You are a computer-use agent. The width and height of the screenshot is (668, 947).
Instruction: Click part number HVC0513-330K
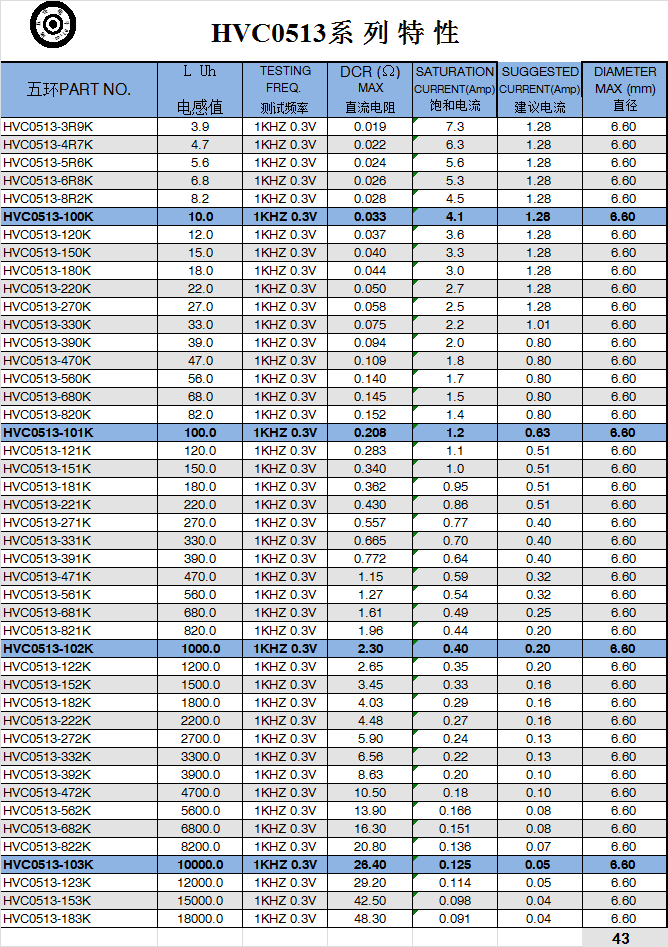[x=47, y=325]
